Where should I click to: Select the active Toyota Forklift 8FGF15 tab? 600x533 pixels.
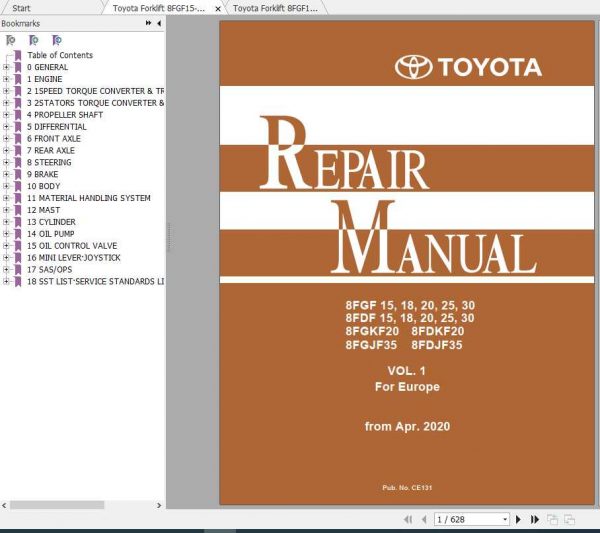pos(159,8)
